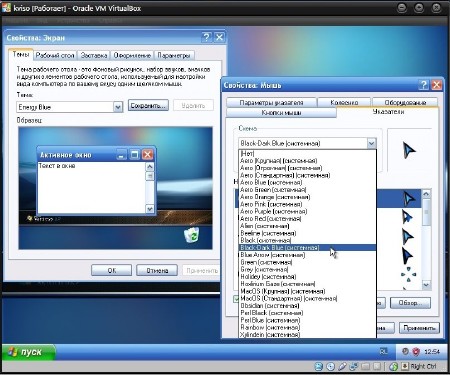450x375 pixels.
Task: Click the scroll down arrow of pointer list
Action: (426, 285)
